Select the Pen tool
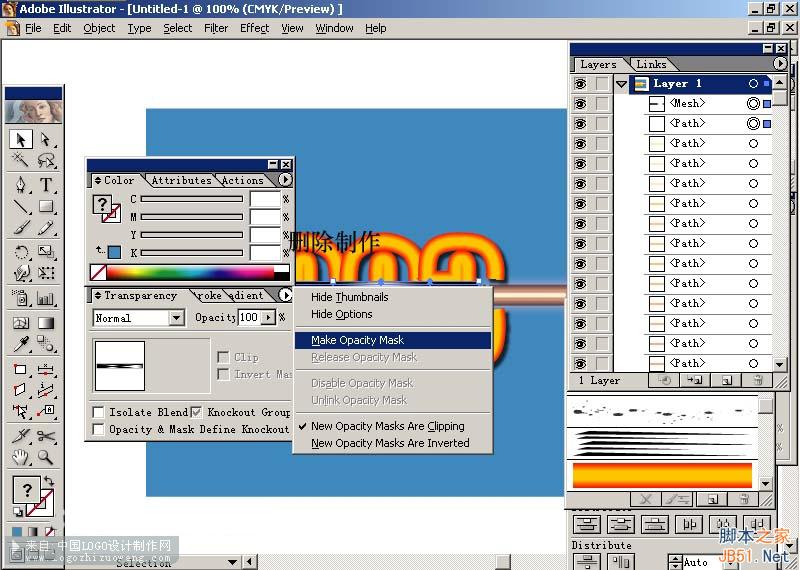Screen dimensions: 800x570 [21, 184]
